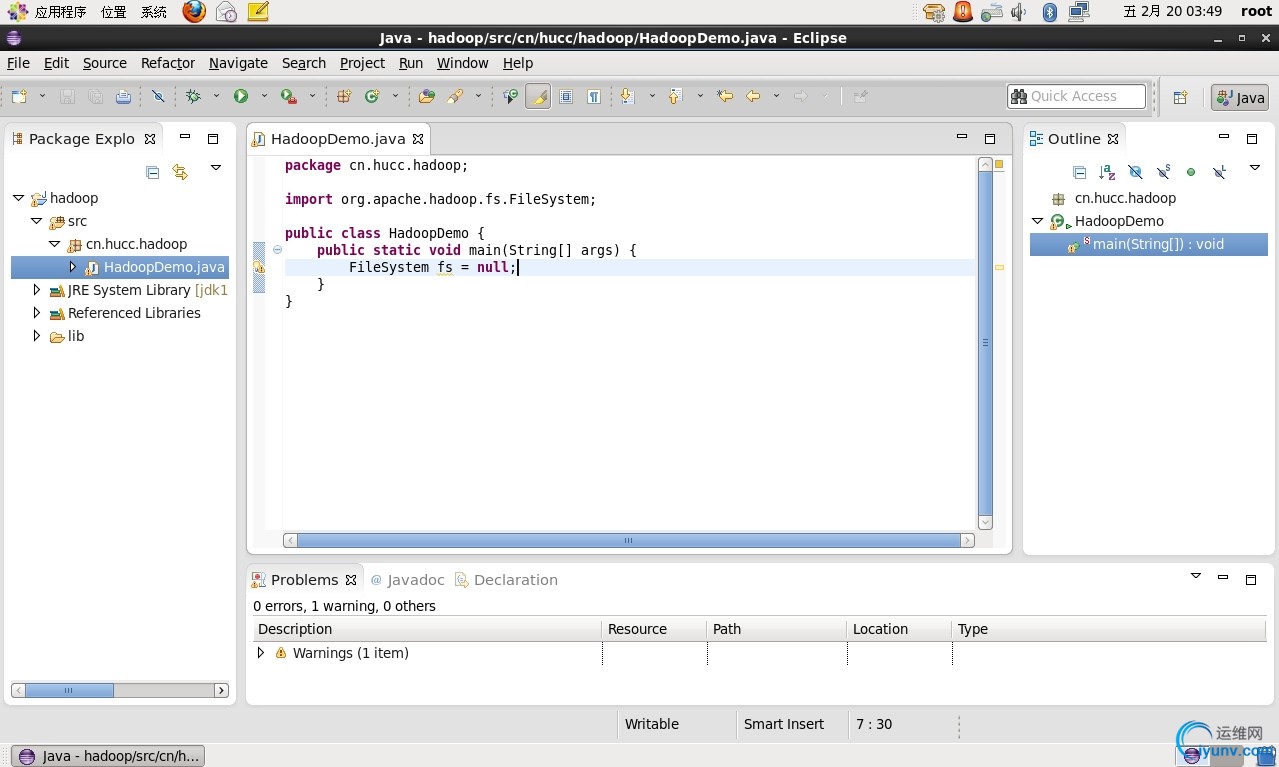This screenshot has width=1279, height=767.
Task: Toggle alphabetical Sort in Outline
Action: (1107, 172)
